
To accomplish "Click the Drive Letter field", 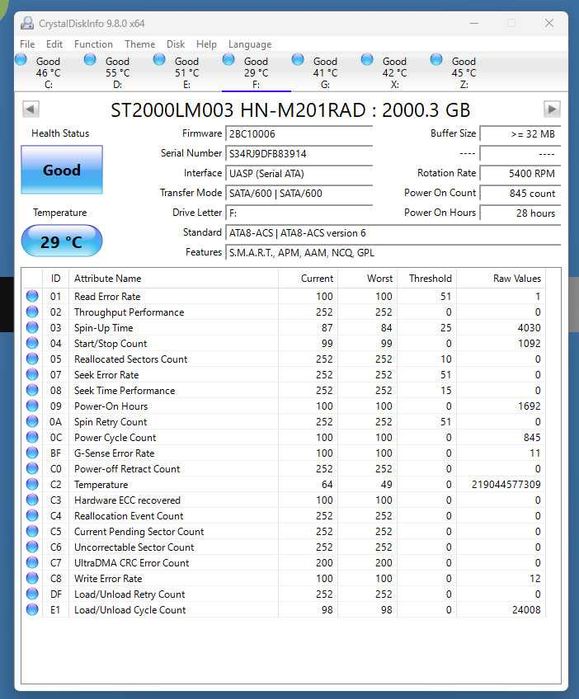I will 299,213.
